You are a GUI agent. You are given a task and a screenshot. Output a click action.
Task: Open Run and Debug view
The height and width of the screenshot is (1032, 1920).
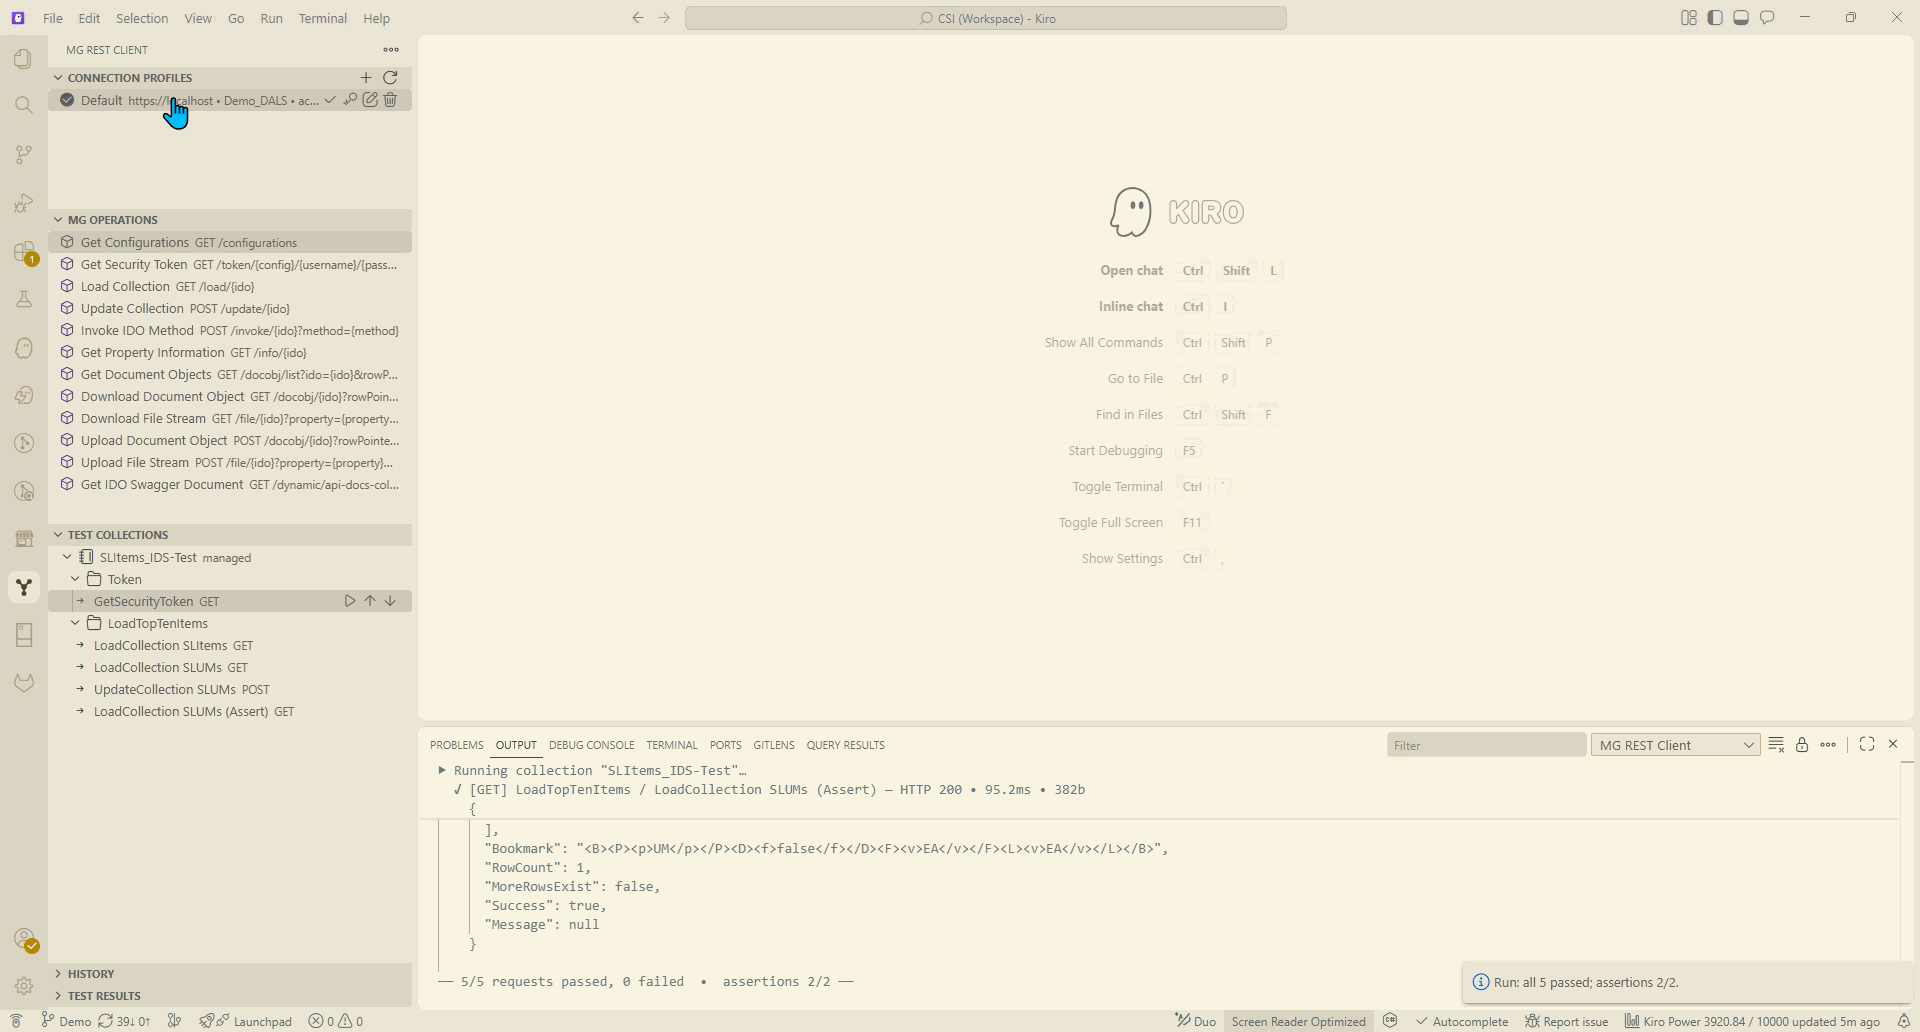(x=24, y=203)
